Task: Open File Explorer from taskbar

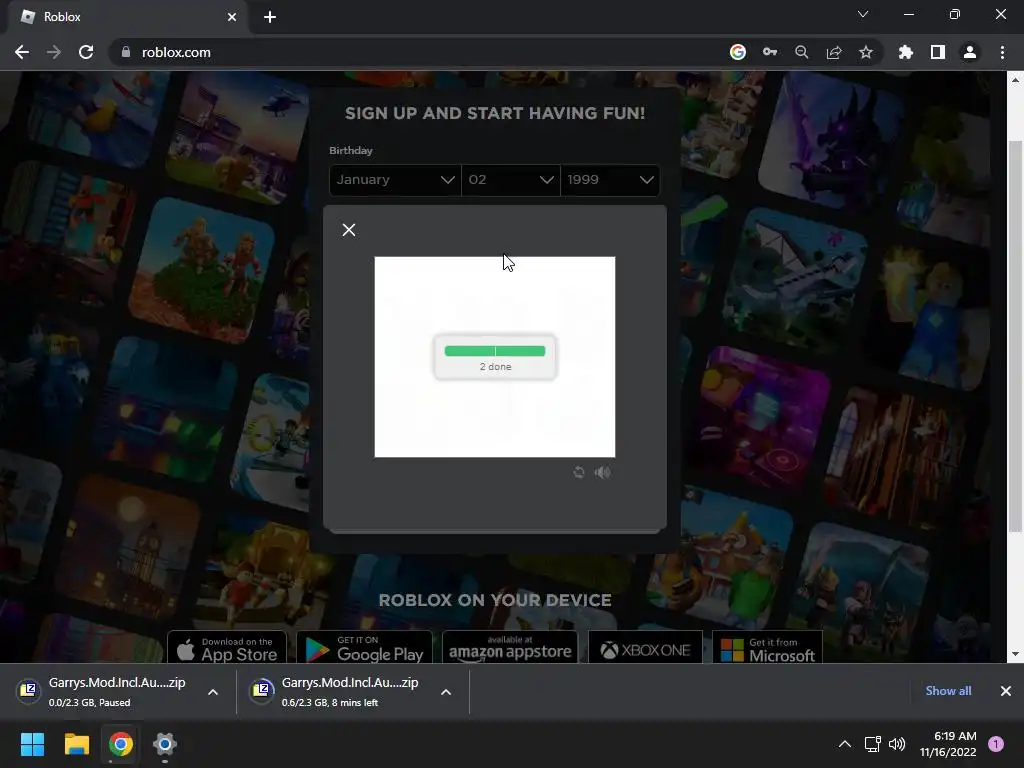Action: 76,744
